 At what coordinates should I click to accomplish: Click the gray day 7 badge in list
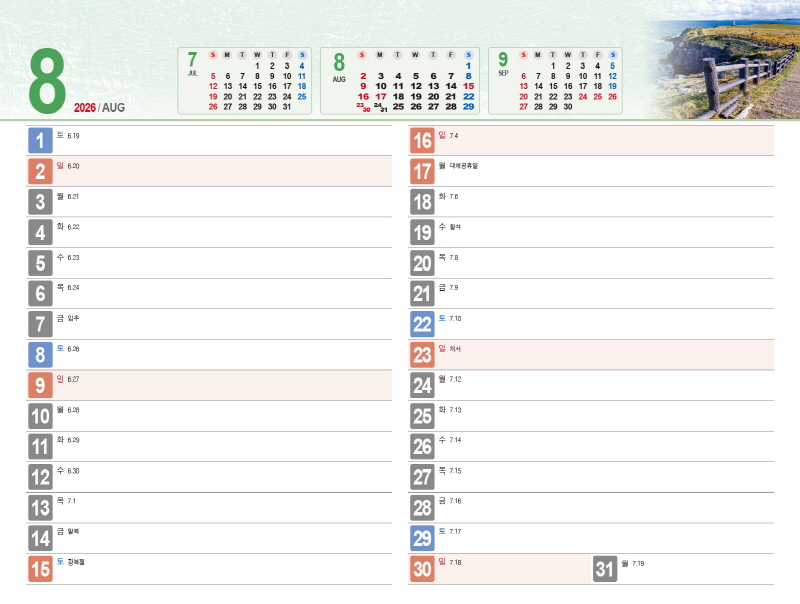pyautogui.click(x=40, y=324)
